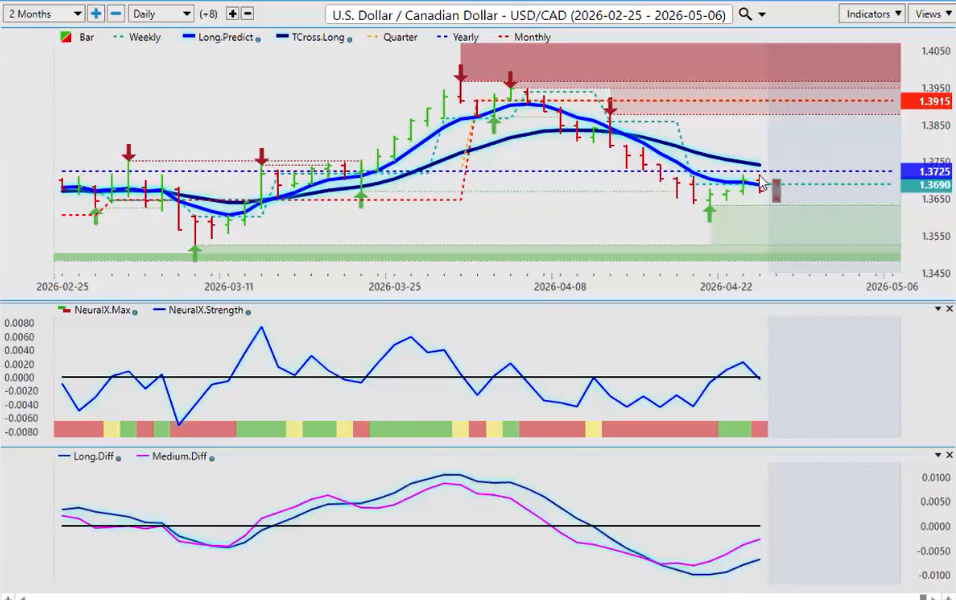Open the Indicators menu
This screenshot has height=600, width=956.
(872, 14)
